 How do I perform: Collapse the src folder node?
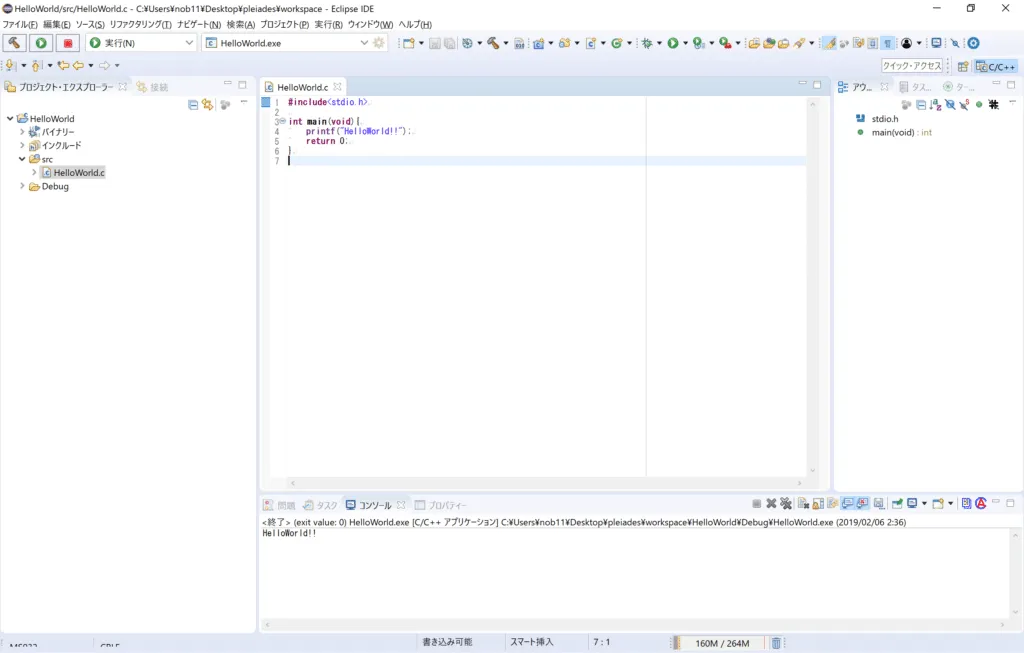[22, 159]
